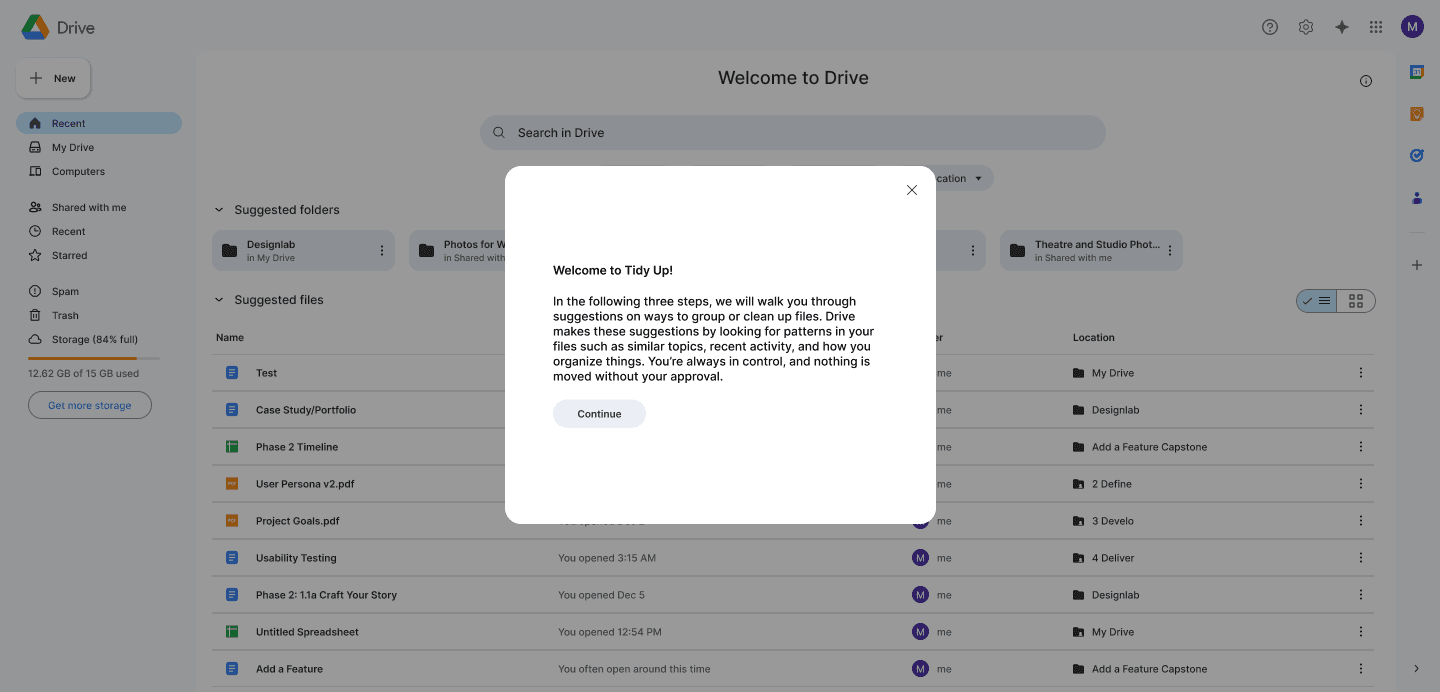This screenshot has width=1440, height=692.
Task: Open Project Goals.pdf file
Action: (297, 521)
